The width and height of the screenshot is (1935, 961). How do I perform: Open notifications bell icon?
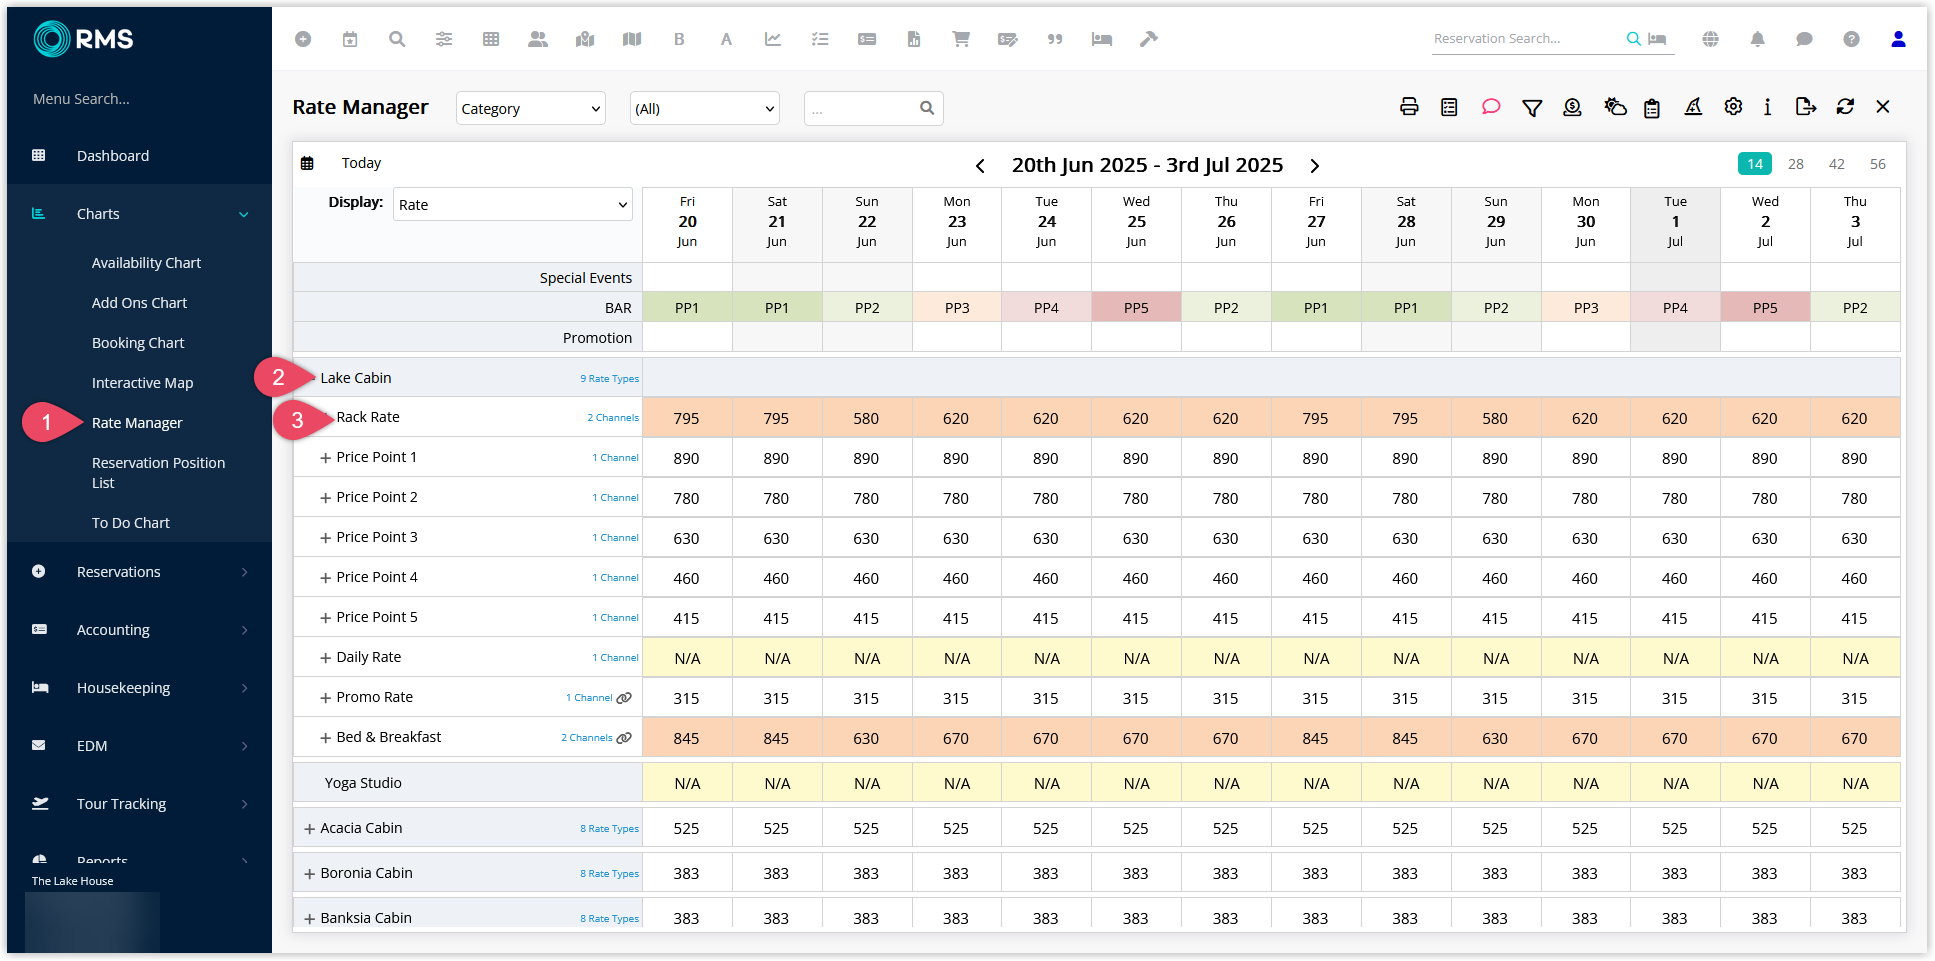[1758, 39]
